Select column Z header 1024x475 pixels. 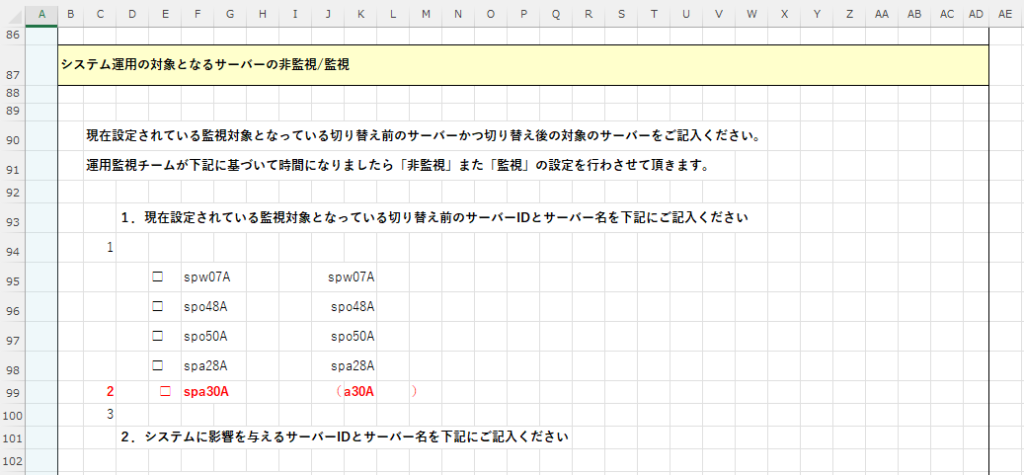click(849, 13)
